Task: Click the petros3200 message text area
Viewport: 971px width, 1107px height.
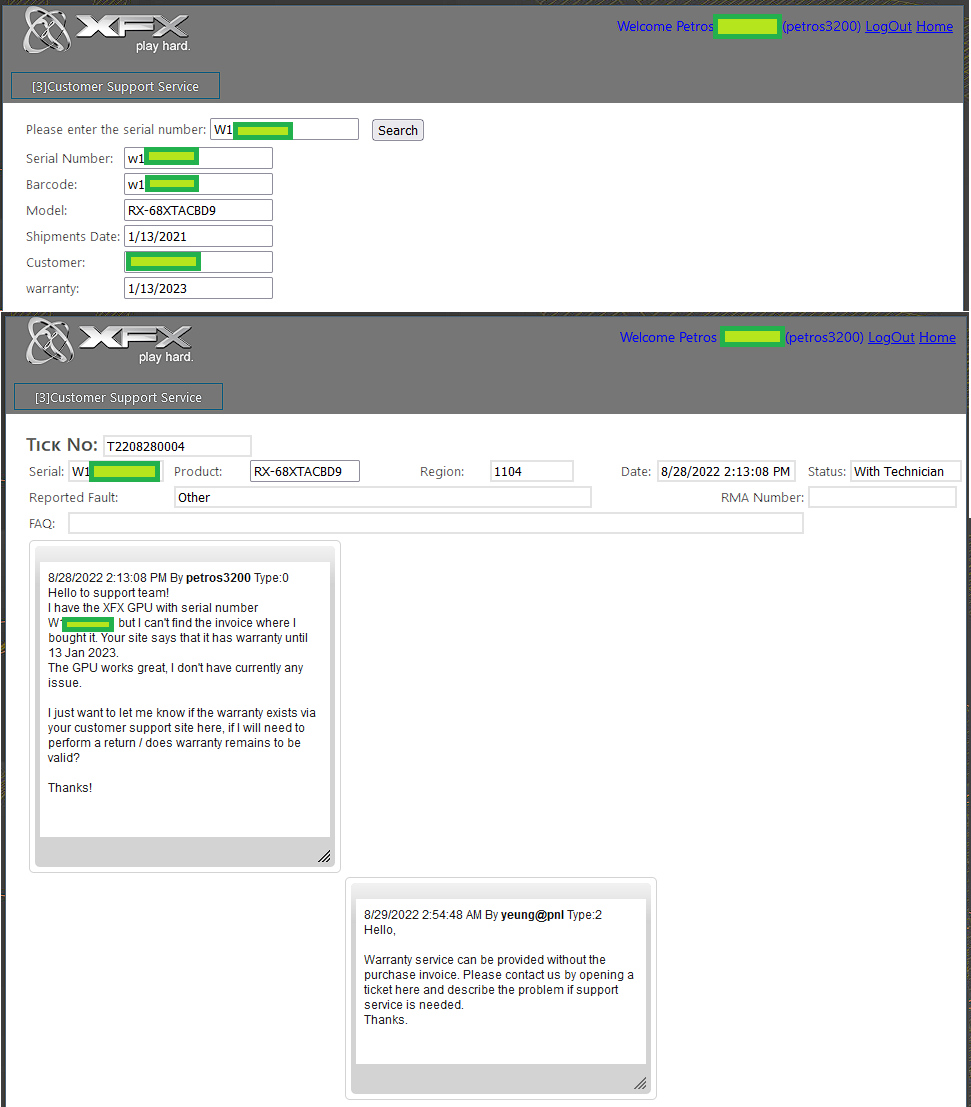Action: [185, 699]
